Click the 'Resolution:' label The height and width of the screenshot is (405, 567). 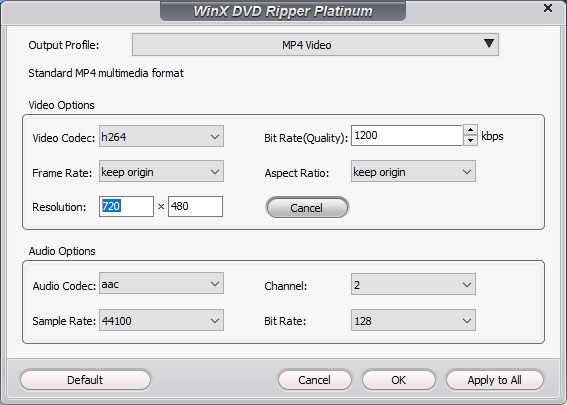point(59,207)
